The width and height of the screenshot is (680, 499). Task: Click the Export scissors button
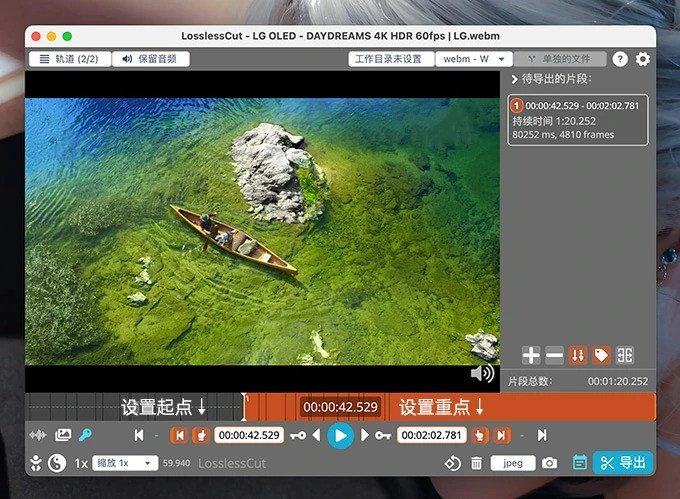coord(623,463)
